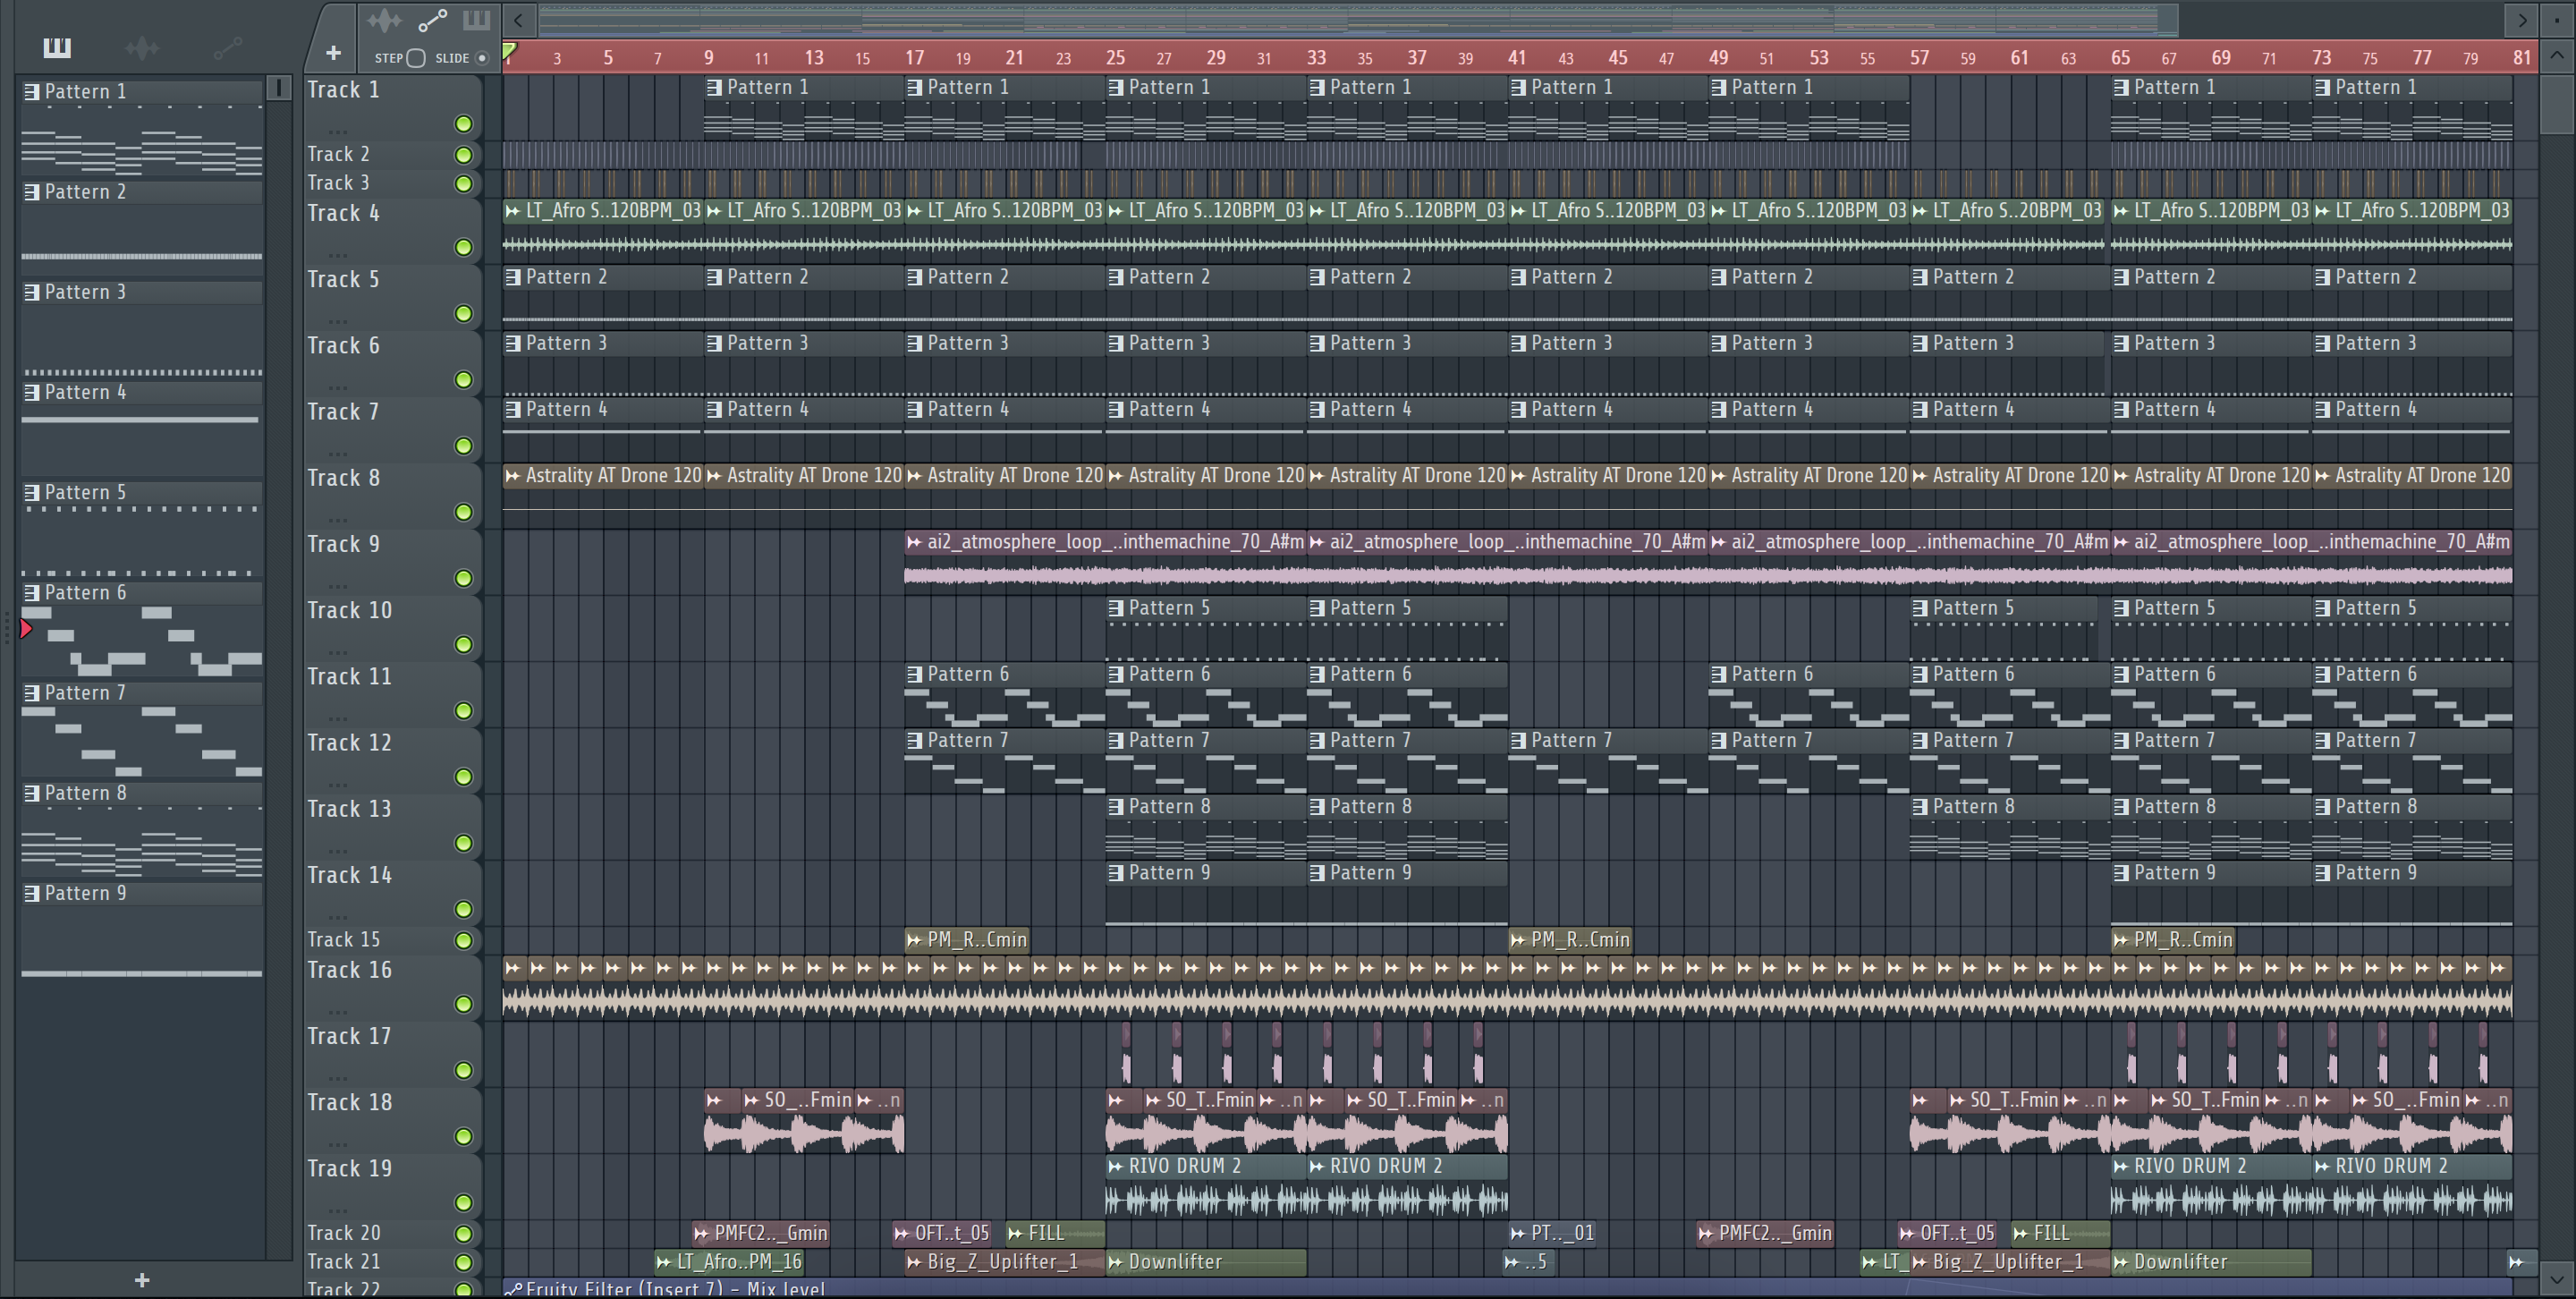This screenshot has height=1299, width=2576.
Task: Show patterns in the picker panel
Action: (x=57, y=47)
